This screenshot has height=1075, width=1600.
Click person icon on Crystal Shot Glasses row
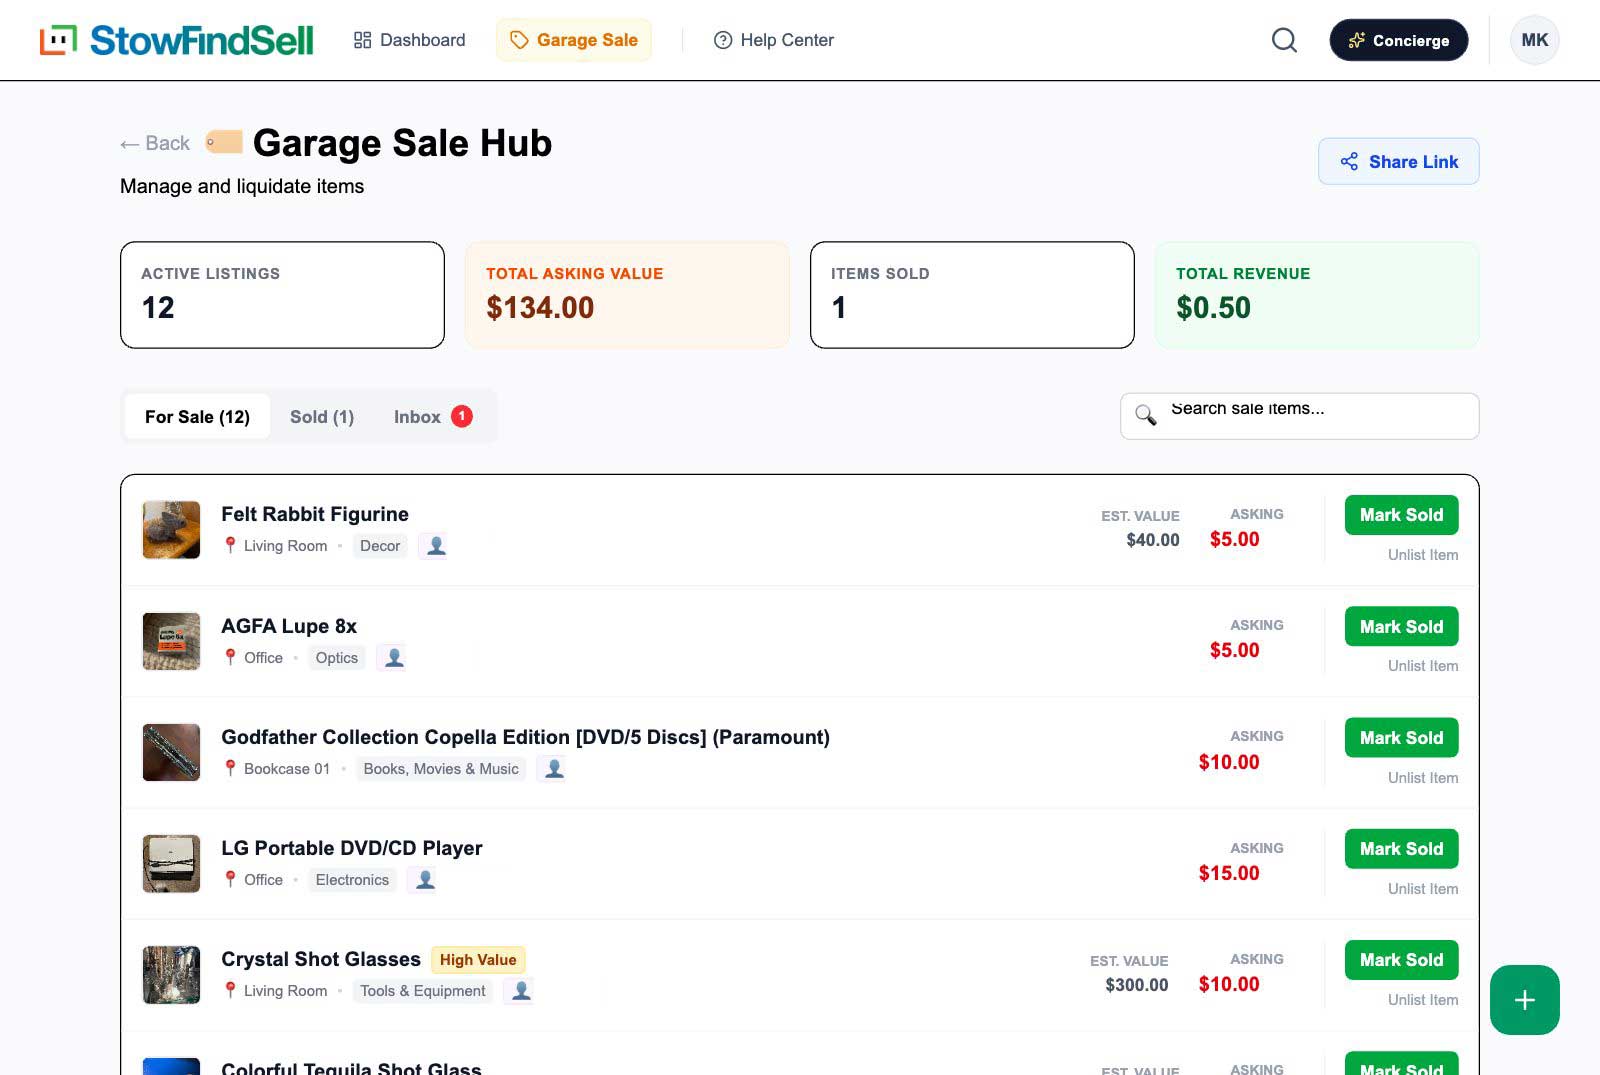521,991
